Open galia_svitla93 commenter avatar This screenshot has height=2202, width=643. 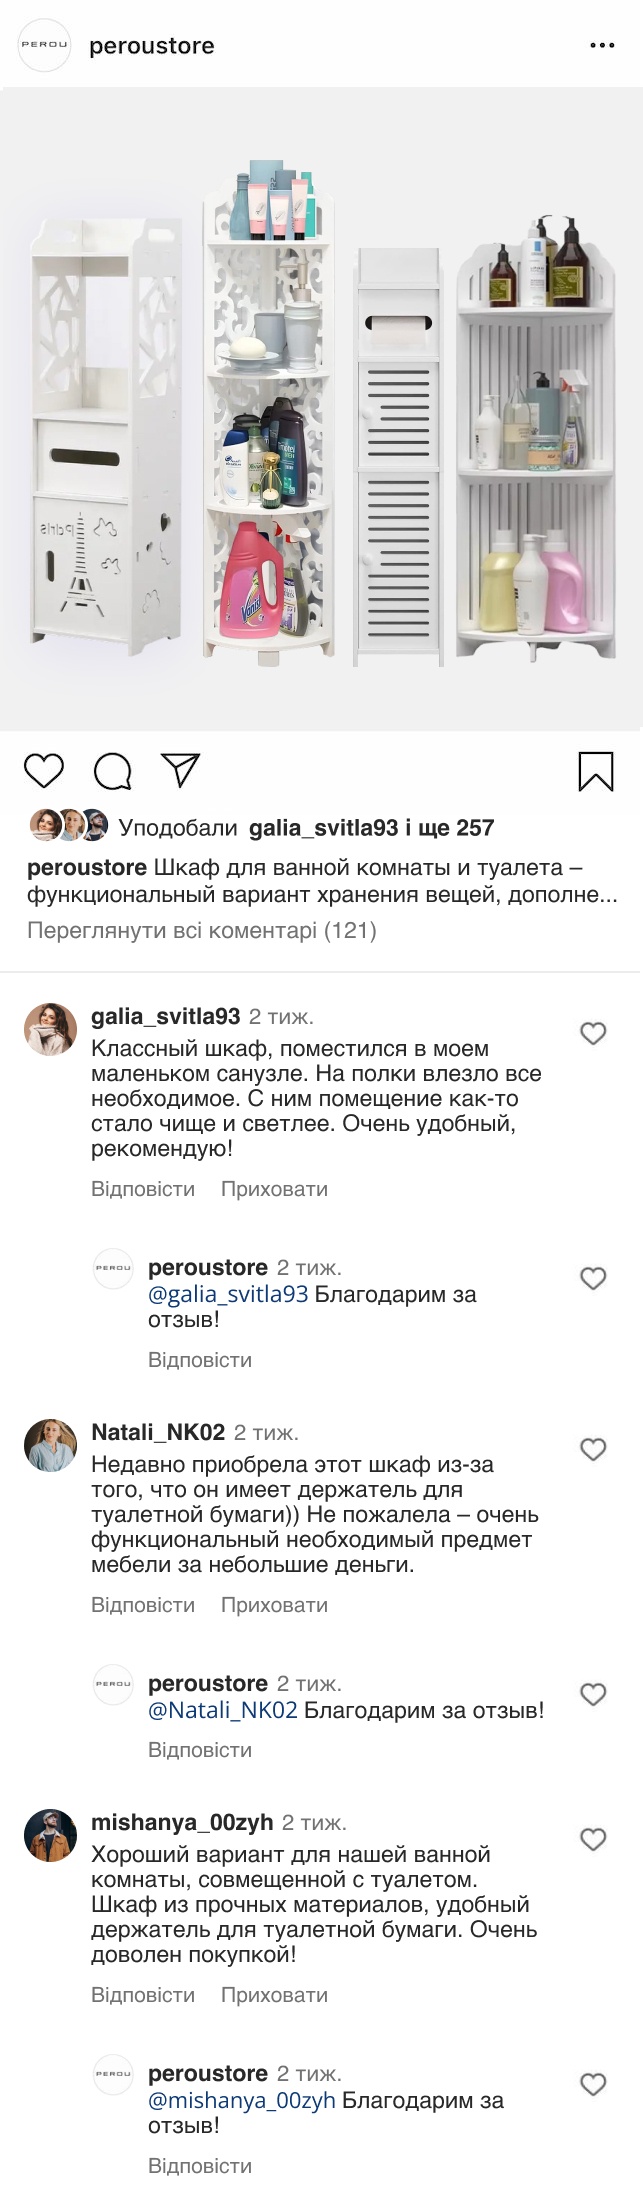[50, 1029]
